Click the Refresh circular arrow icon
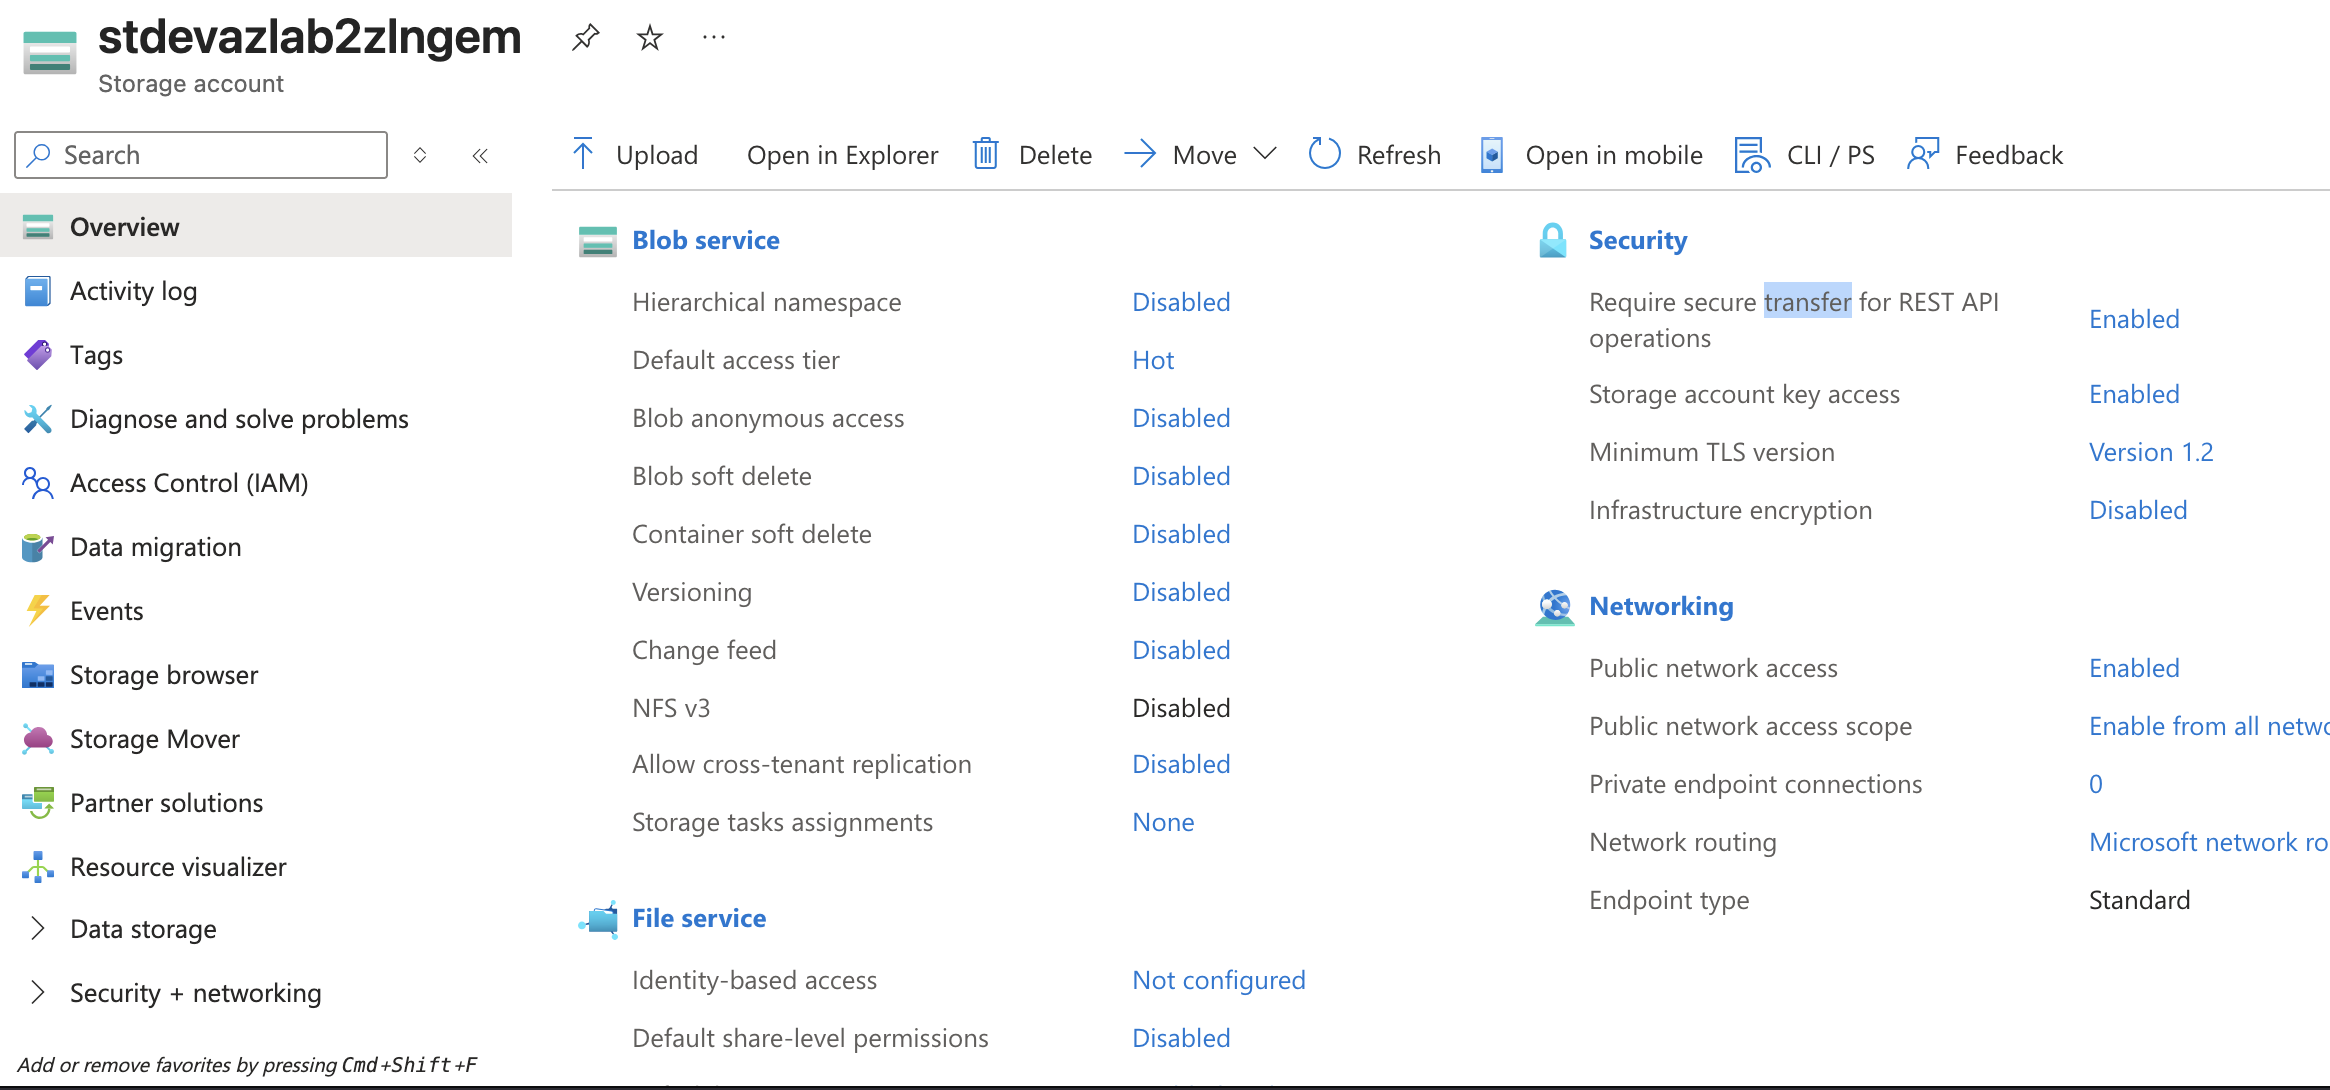The width and height of the screenshot is (2330, 1090). click(x=1325, y=155)
